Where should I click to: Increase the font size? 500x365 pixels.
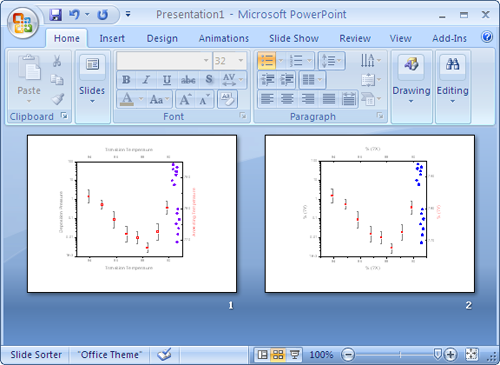185,99
